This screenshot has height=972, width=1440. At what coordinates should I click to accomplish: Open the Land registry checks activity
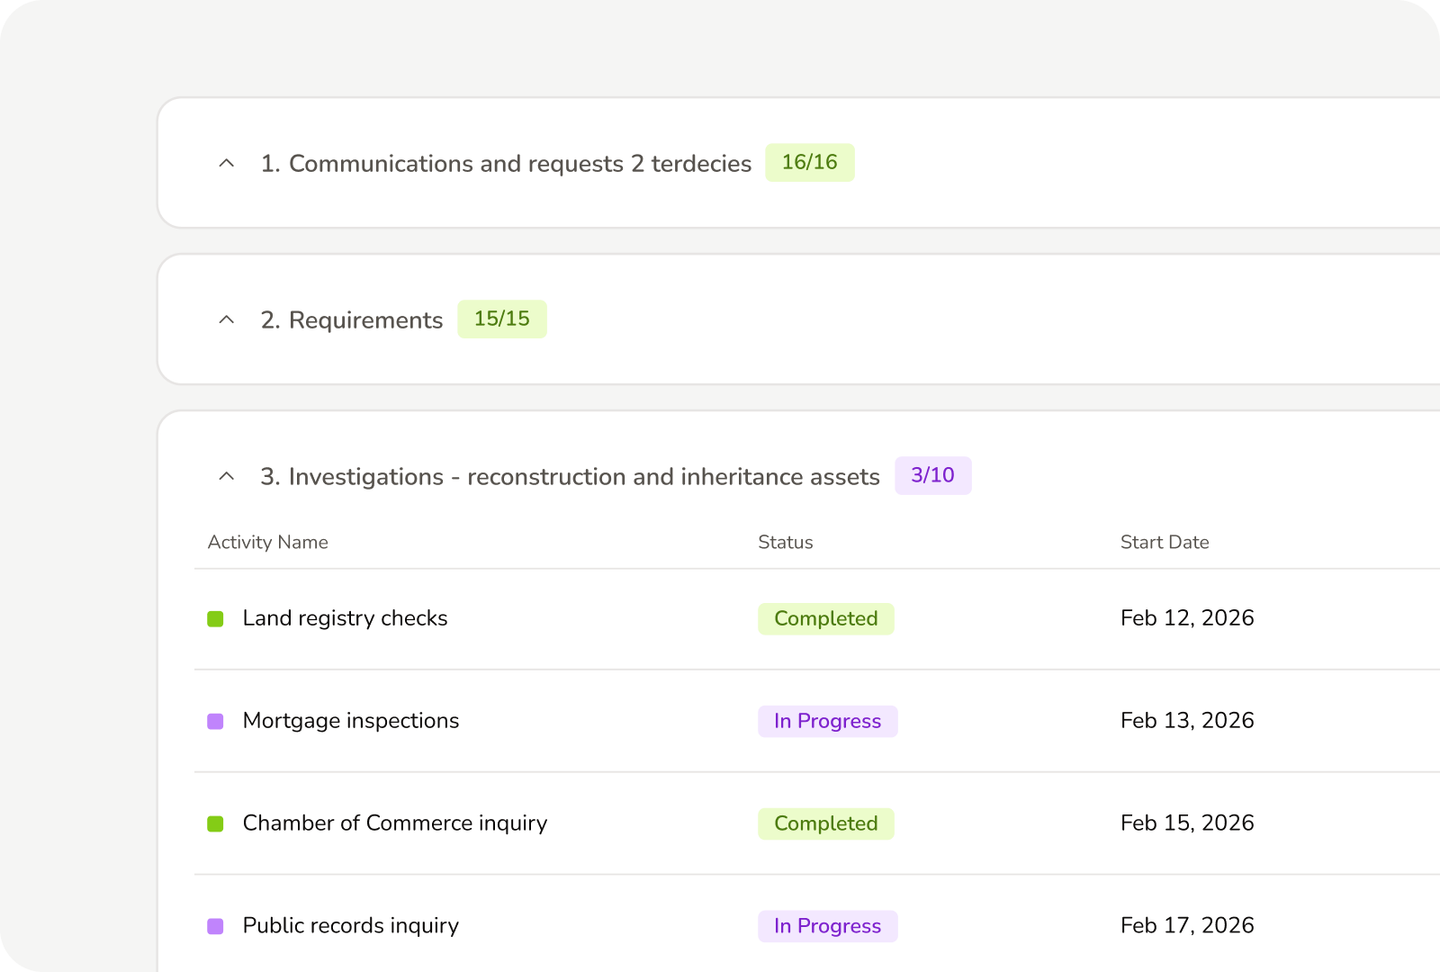click(345, 618)
